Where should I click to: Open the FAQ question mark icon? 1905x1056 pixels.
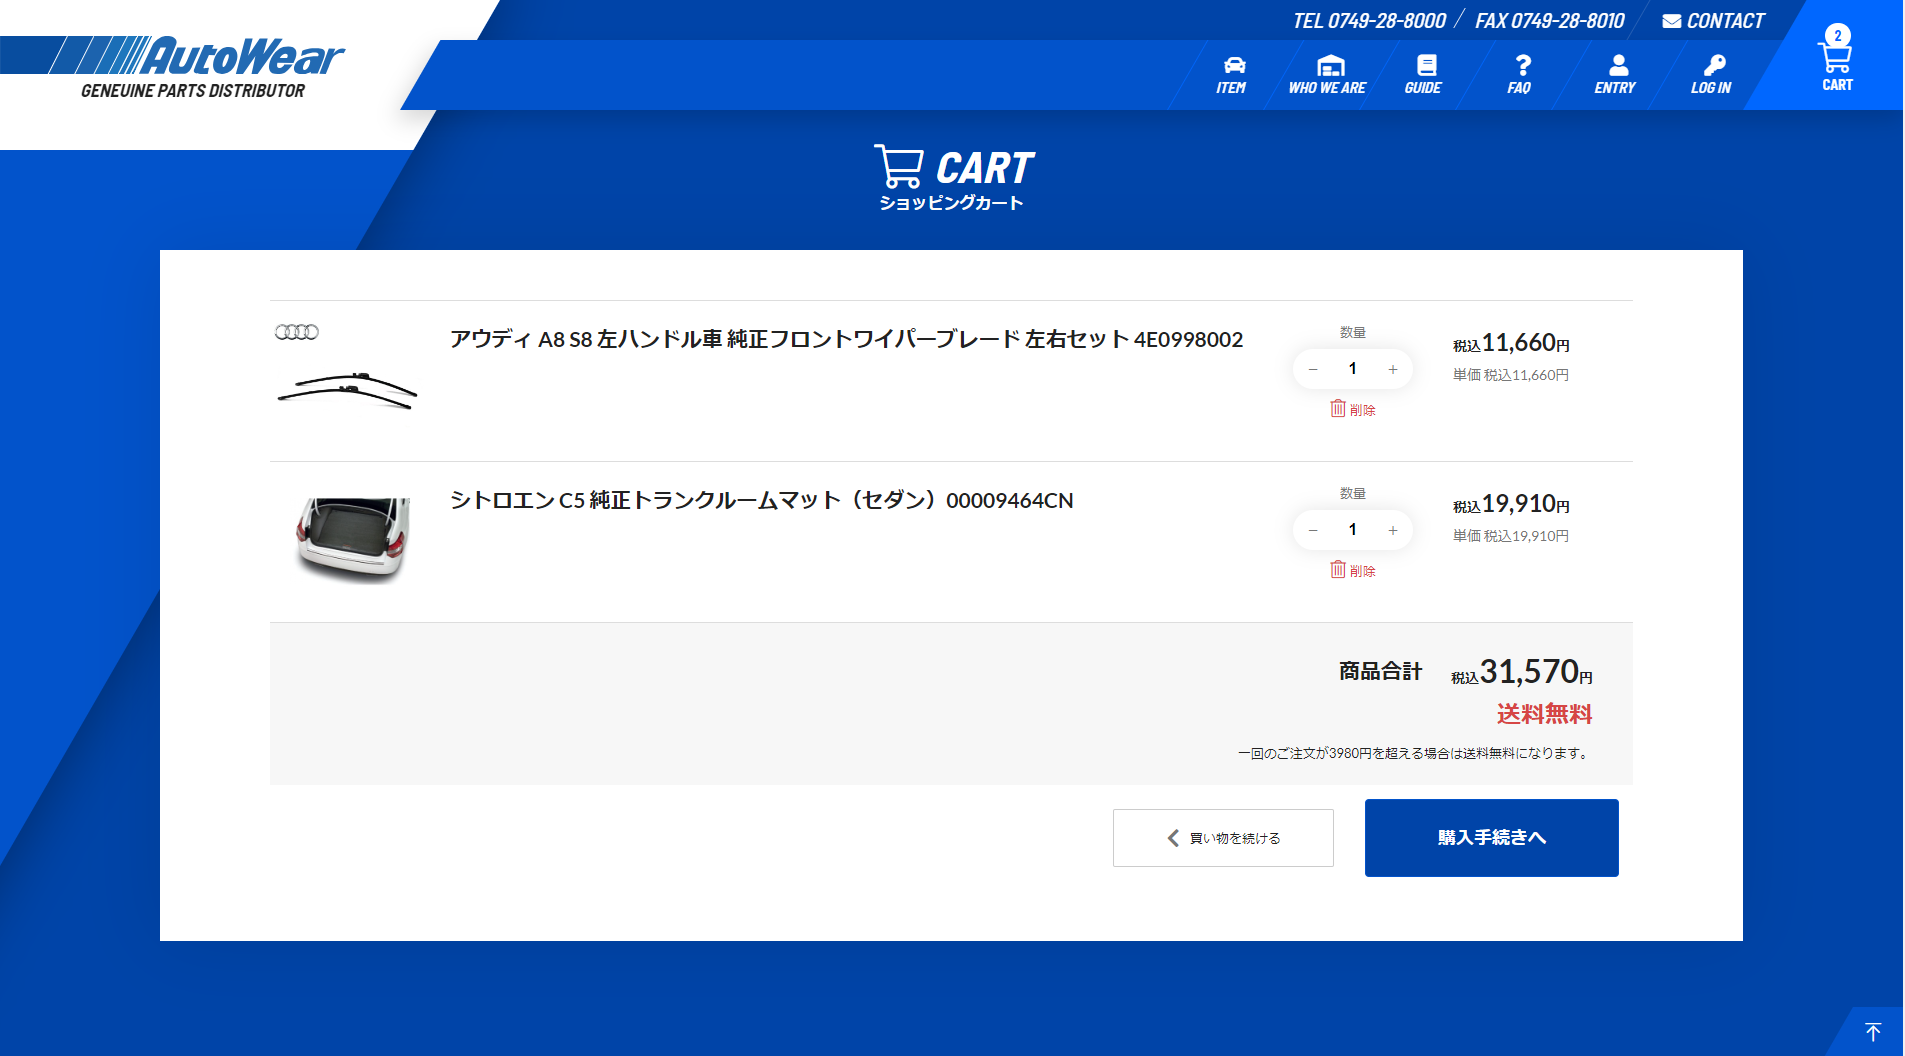pyautogui.click(x=1520, y=75)
